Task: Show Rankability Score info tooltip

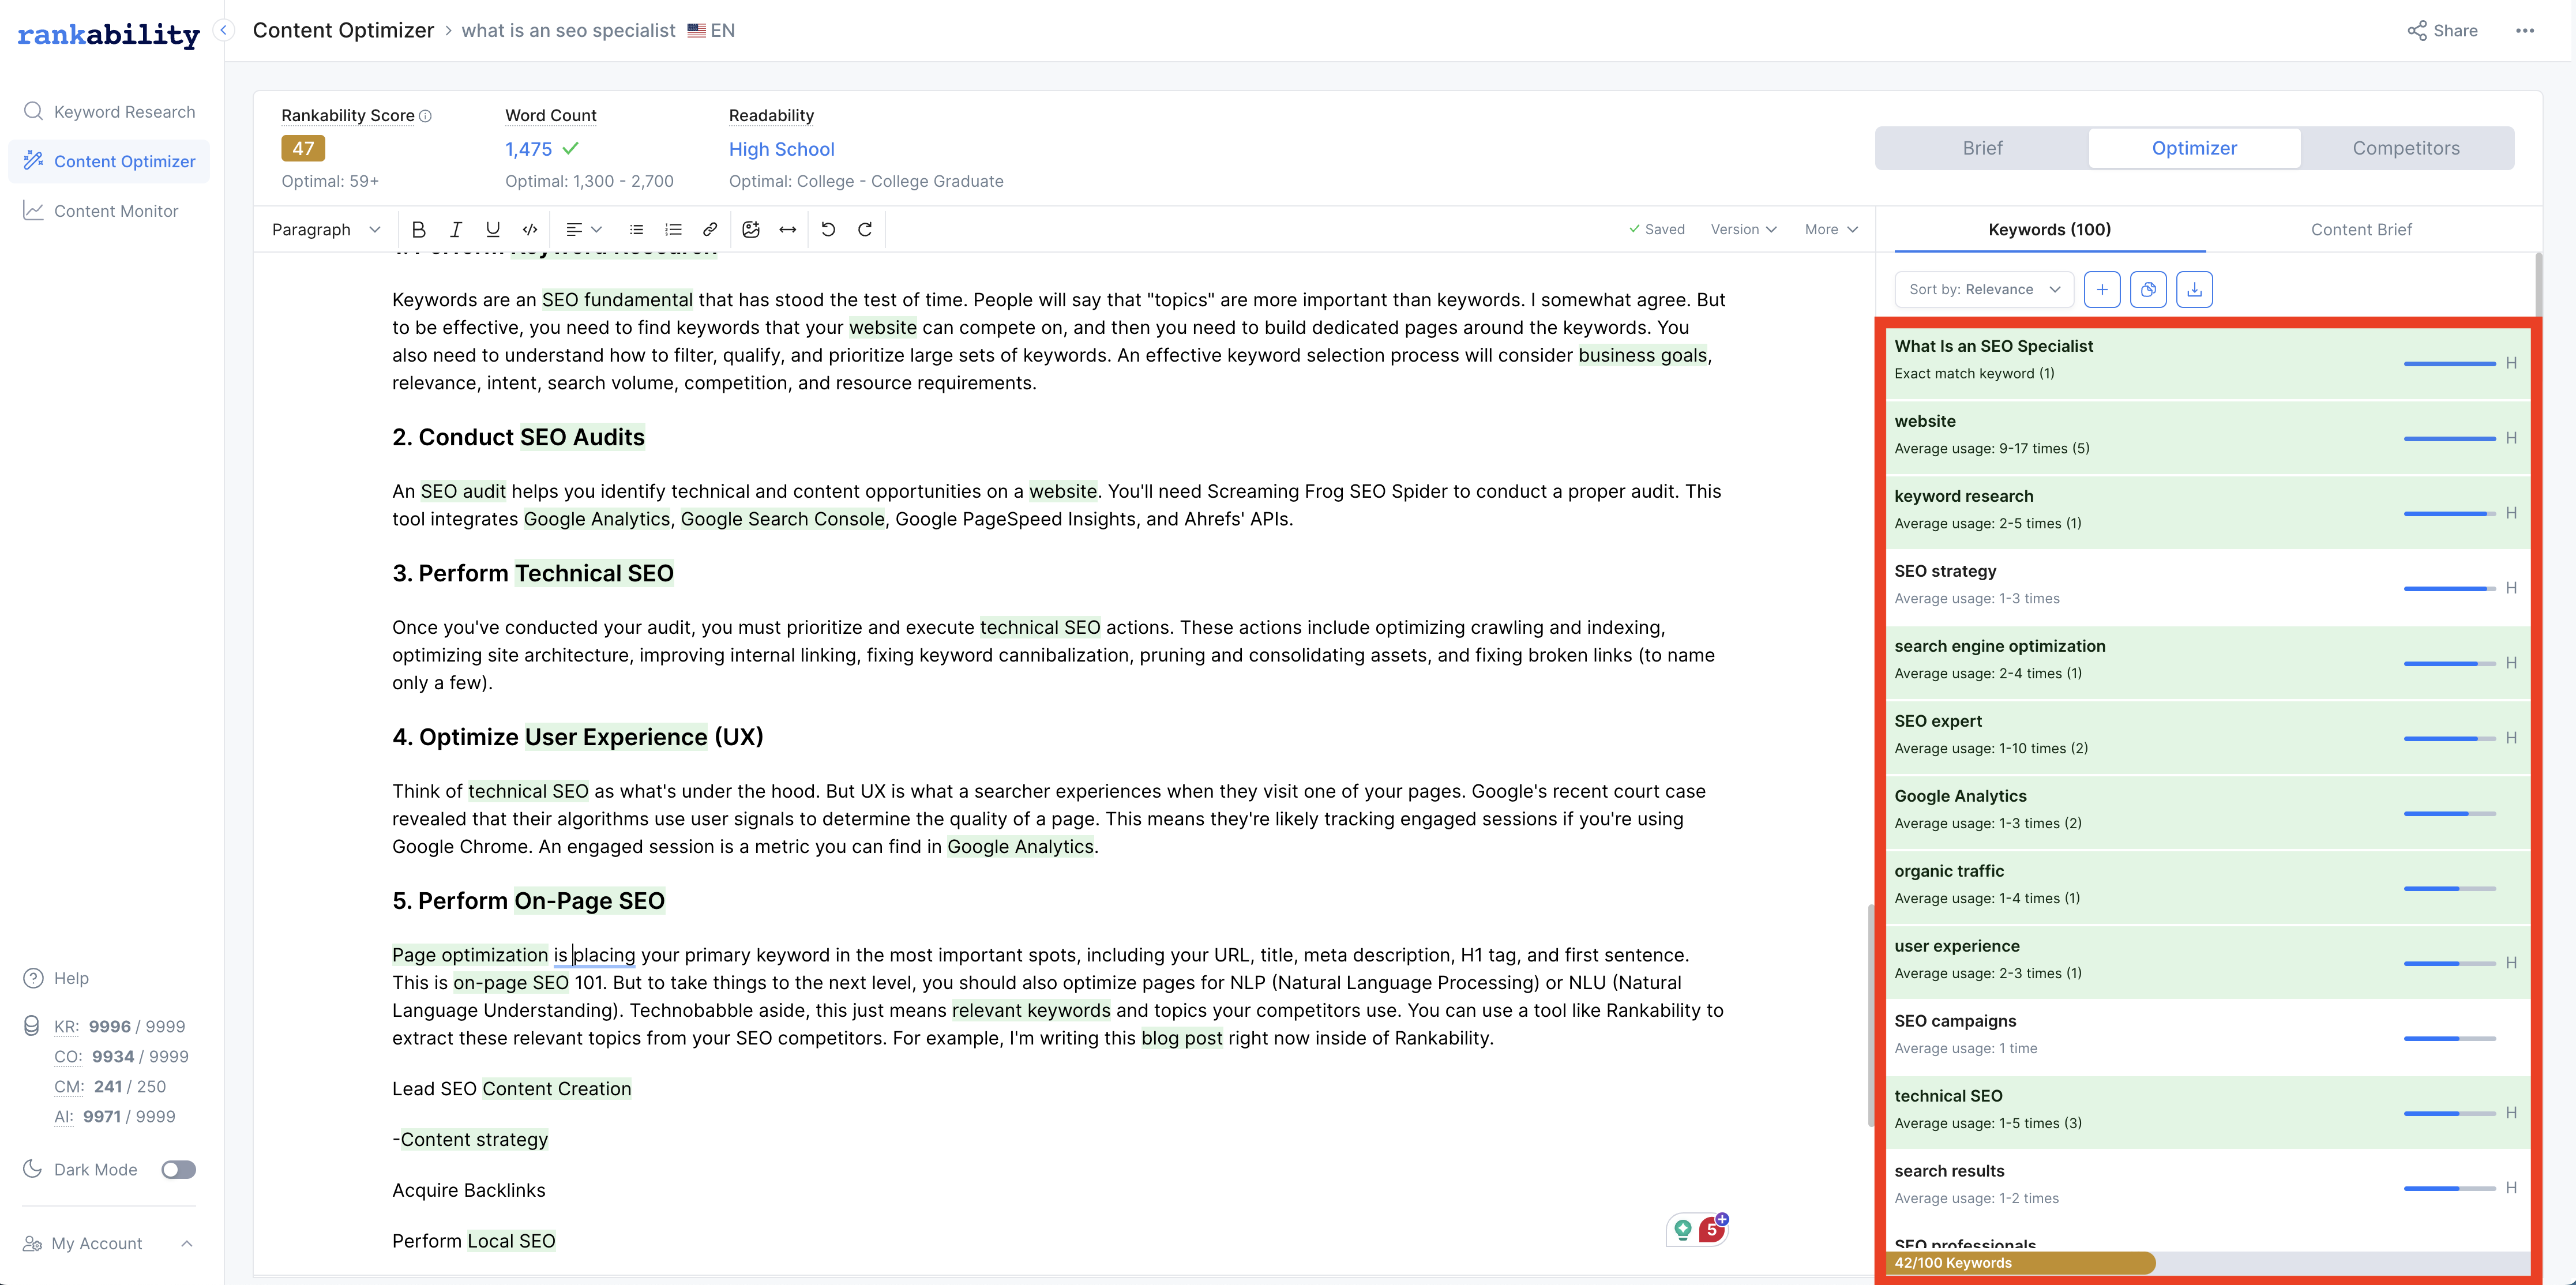Action: coord(425,116)
